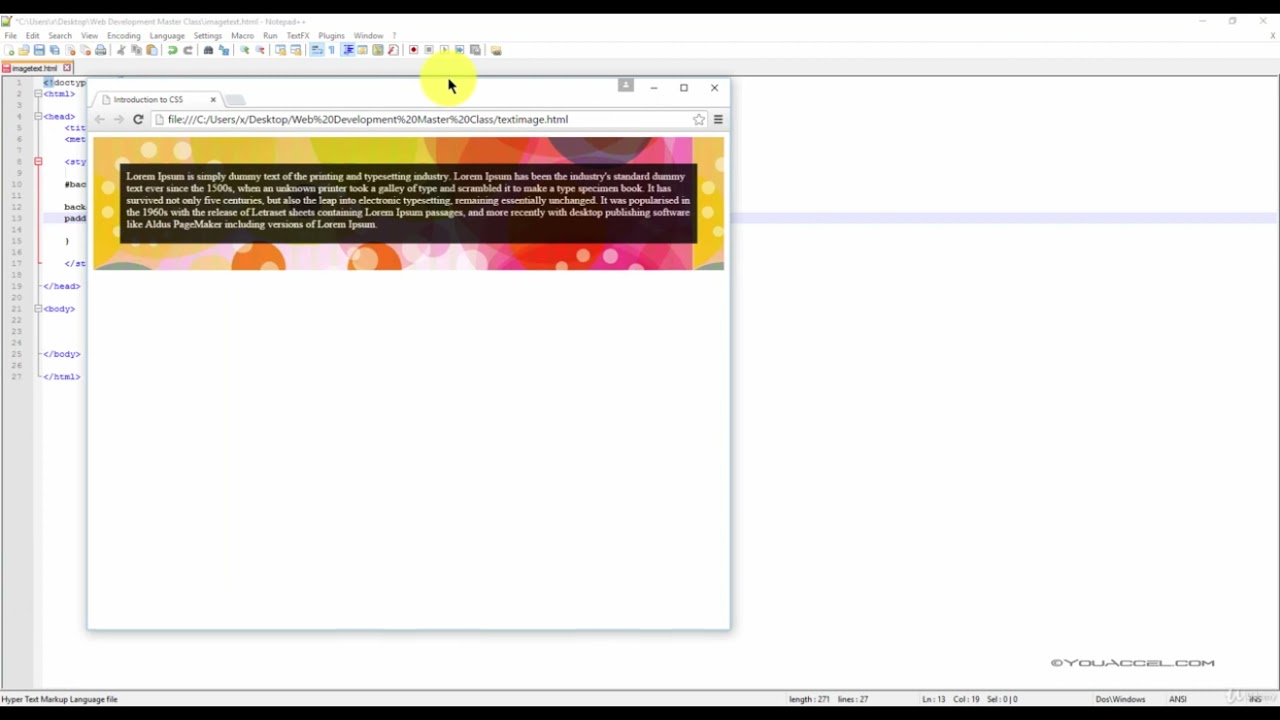Click the ANSI encoding status entry

pos(1178,699)
